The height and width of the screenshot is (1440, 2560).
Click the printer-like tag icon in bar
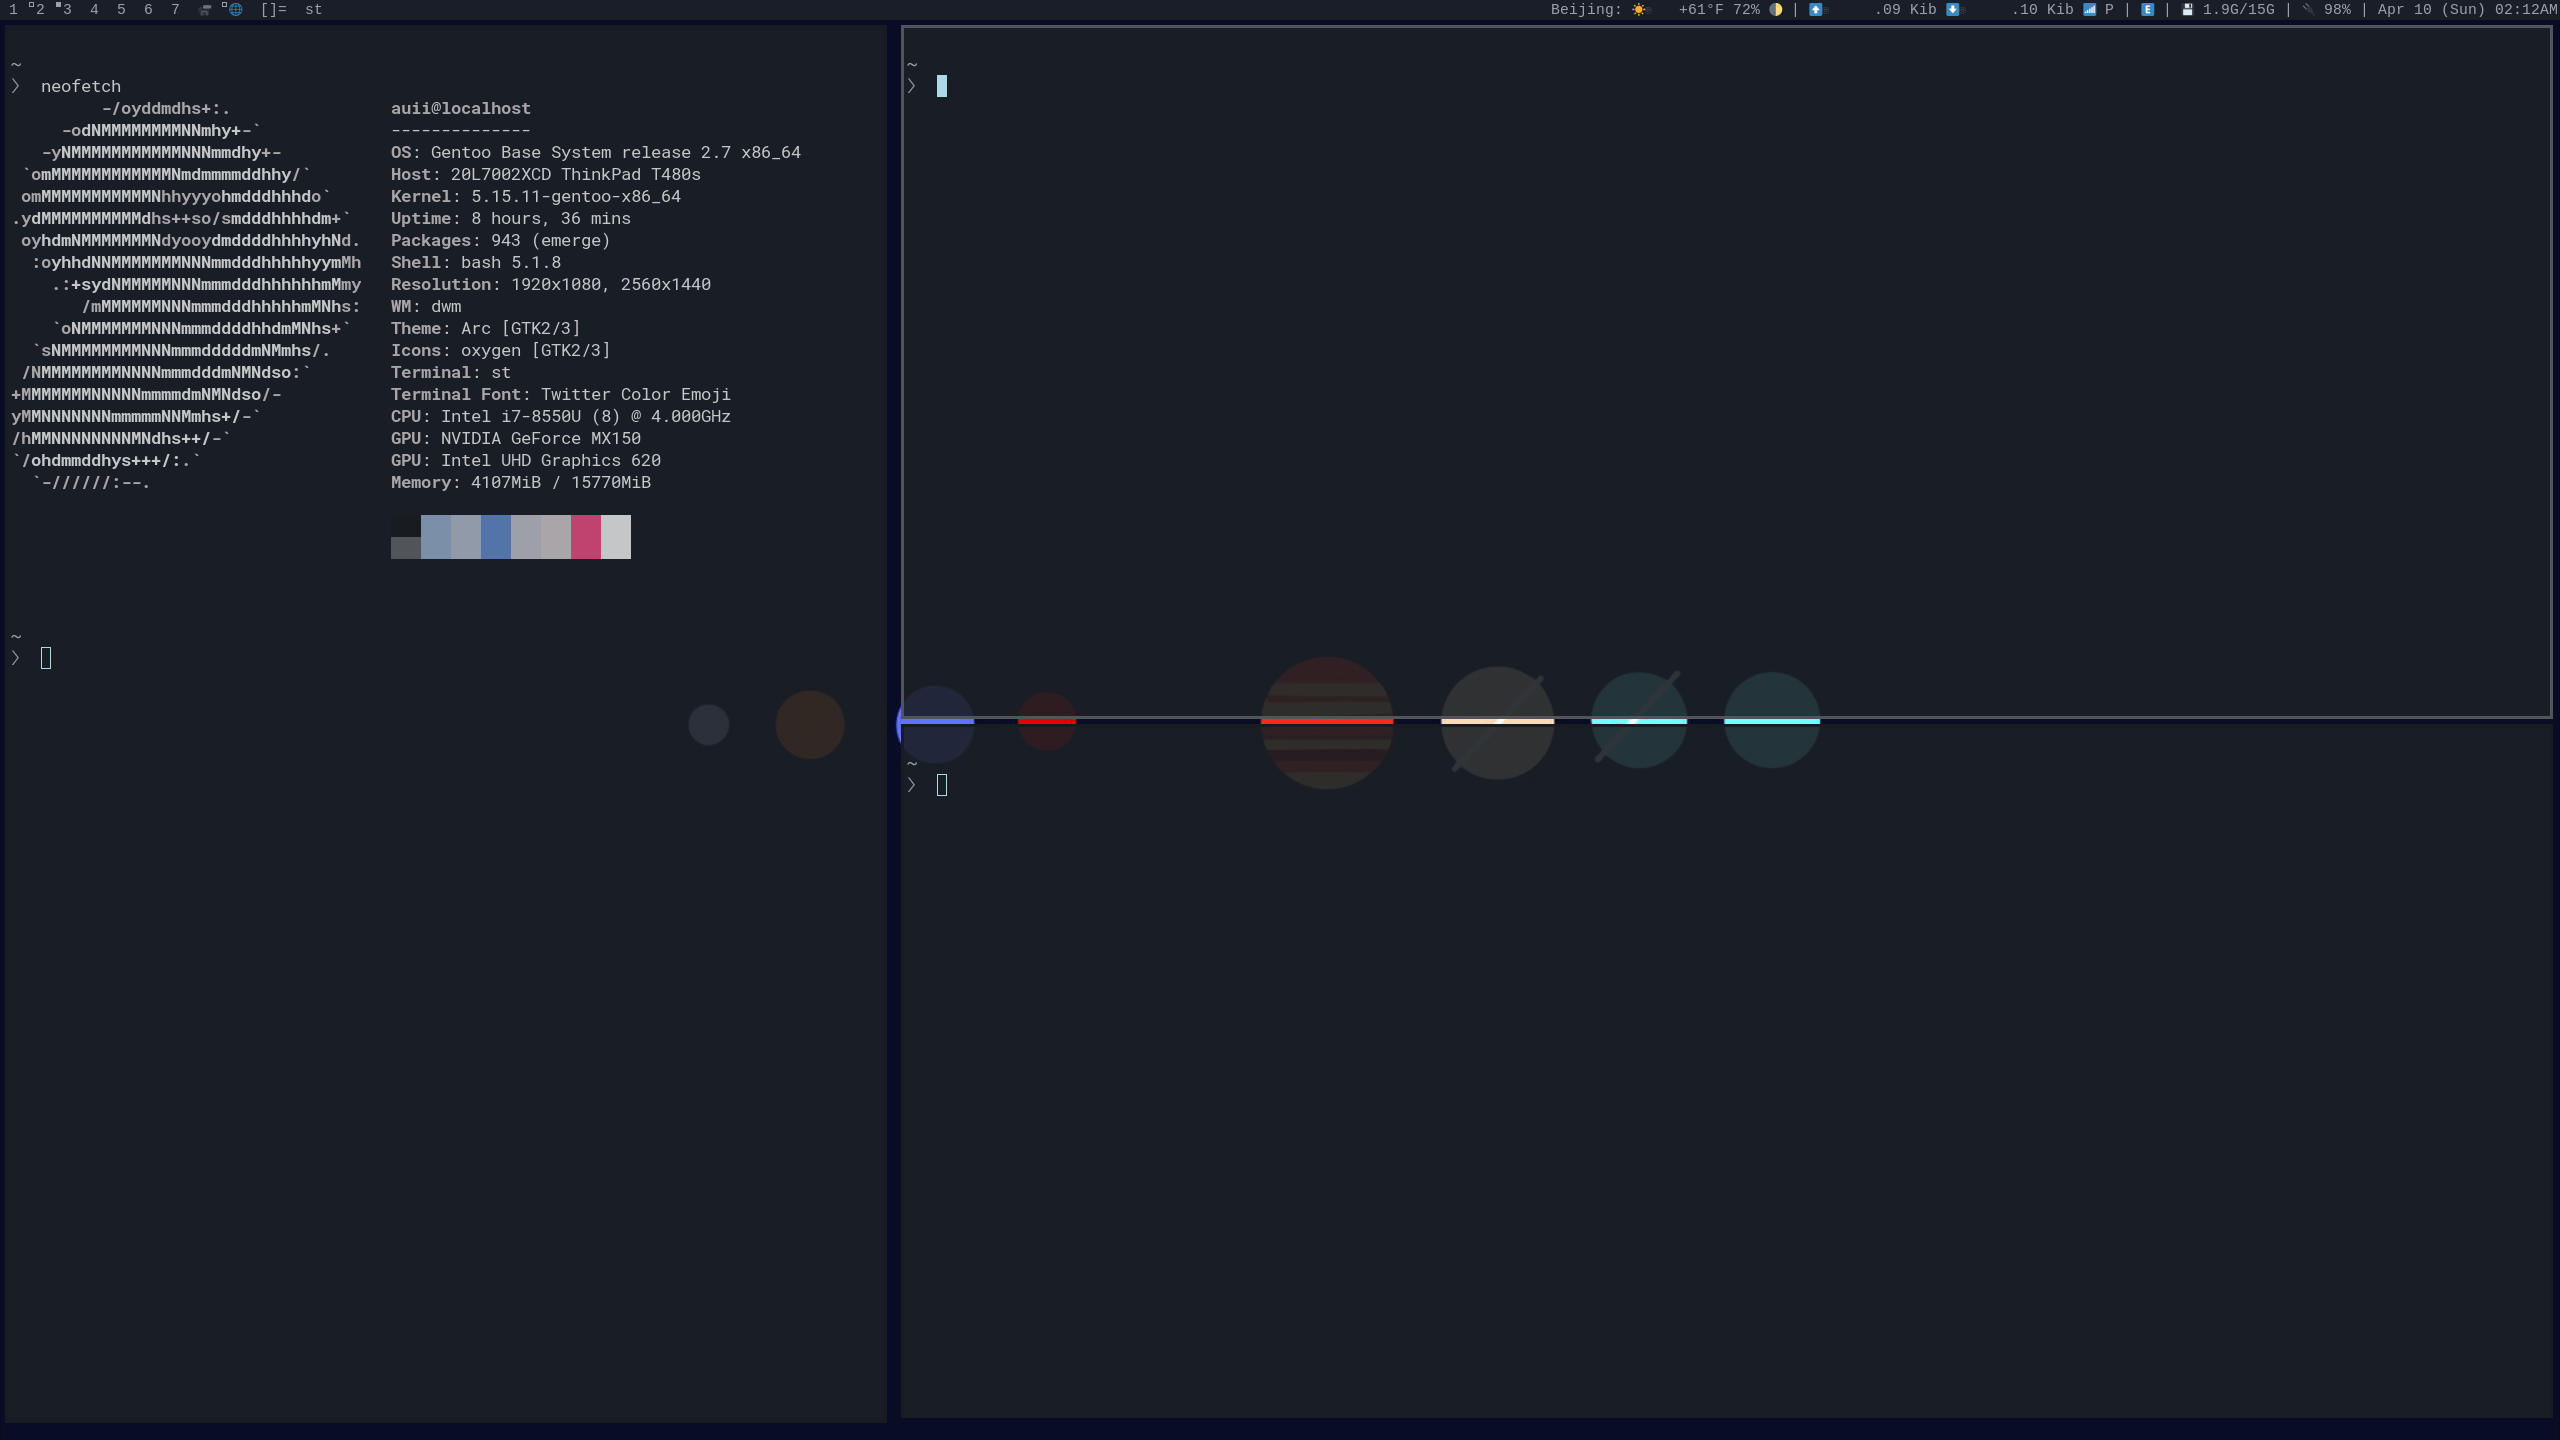205,10
